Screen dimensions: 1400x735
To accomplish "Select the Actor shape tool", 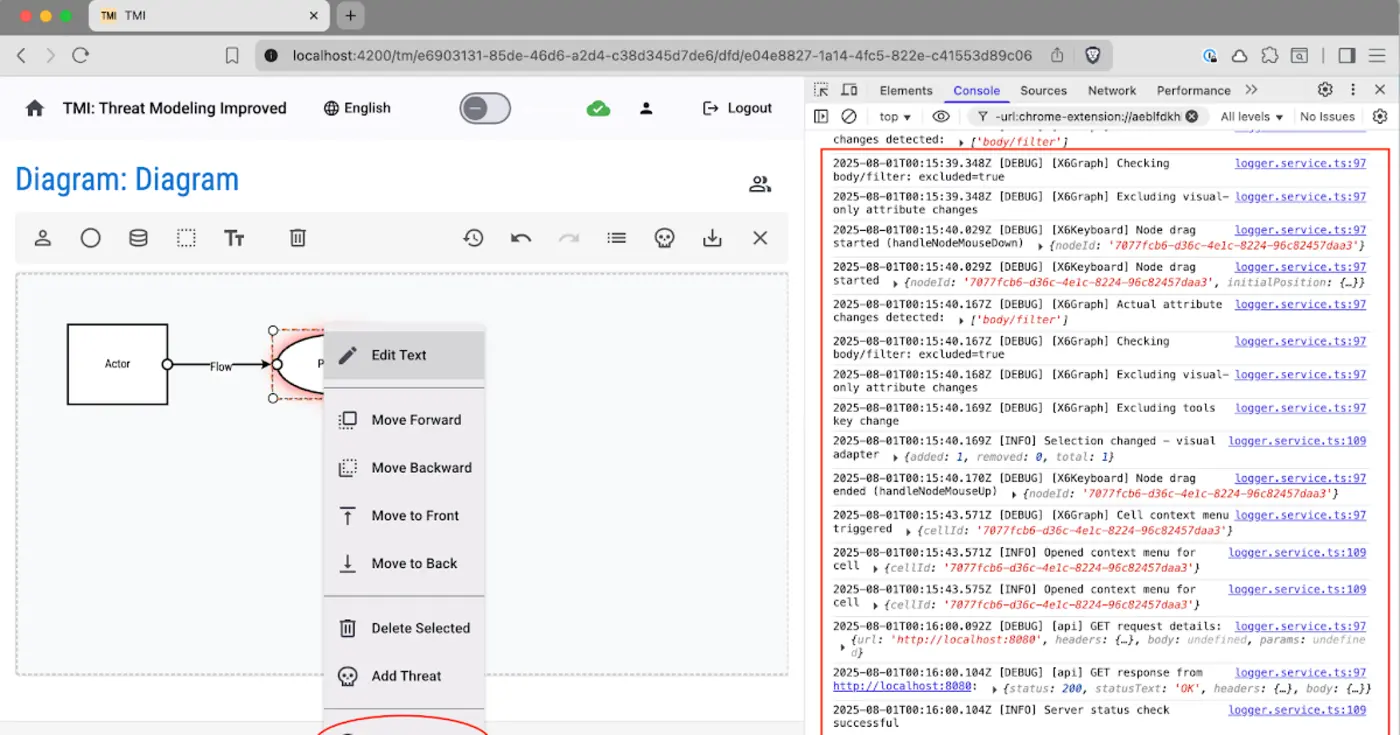I will [x=43, y=238].
